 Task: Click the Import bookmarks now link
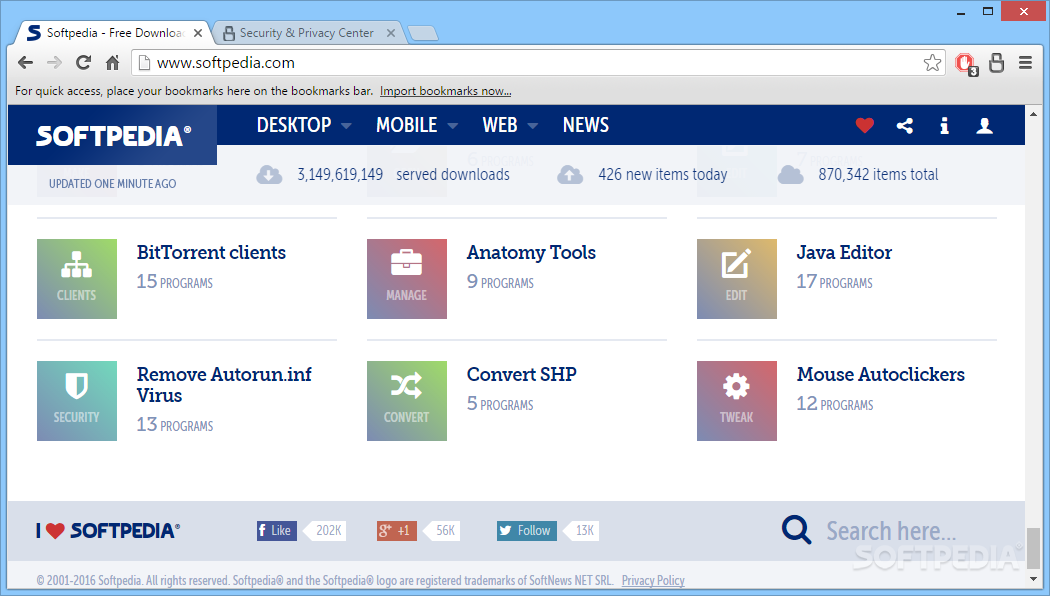[x=445, y=91]
